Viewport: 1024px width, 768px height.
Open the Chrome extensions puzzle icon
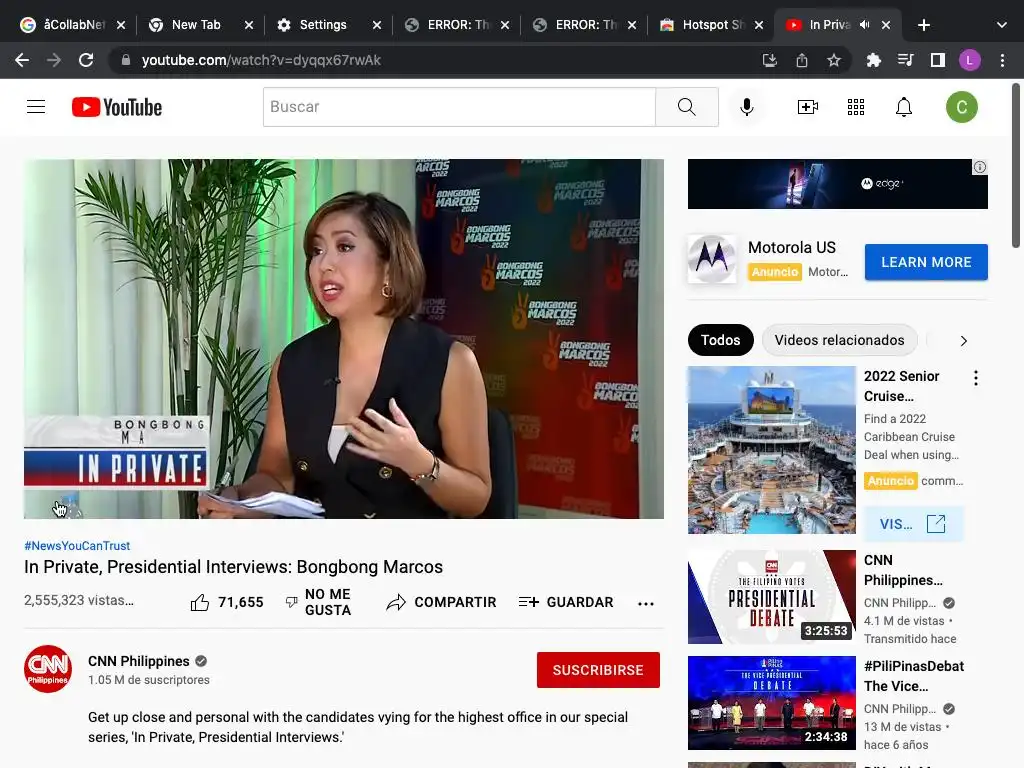click(x=873, y=60)
